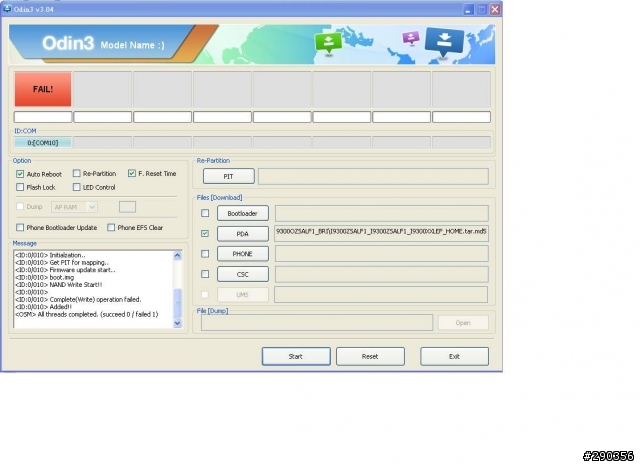Image resolution: width=640 pixels, height=464 pixels.
Task: Click the message log scroll down arrow
Action: pos(177,323)
